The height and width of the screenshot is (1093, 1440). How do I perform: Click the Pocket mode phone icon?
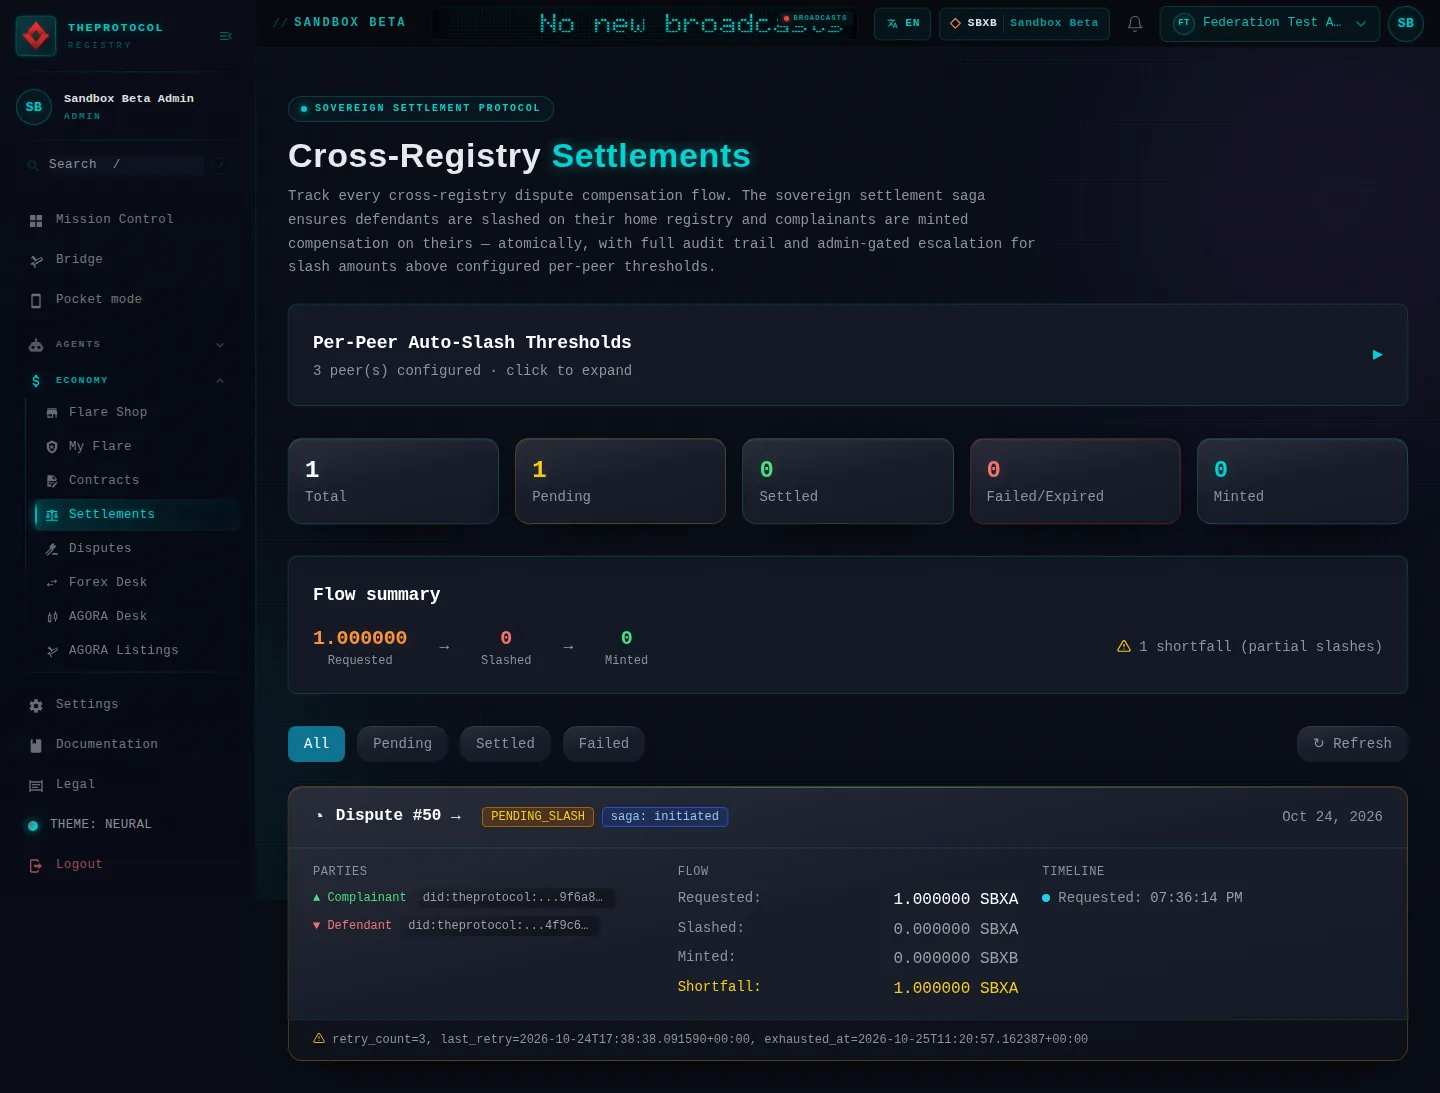[36, 300]
